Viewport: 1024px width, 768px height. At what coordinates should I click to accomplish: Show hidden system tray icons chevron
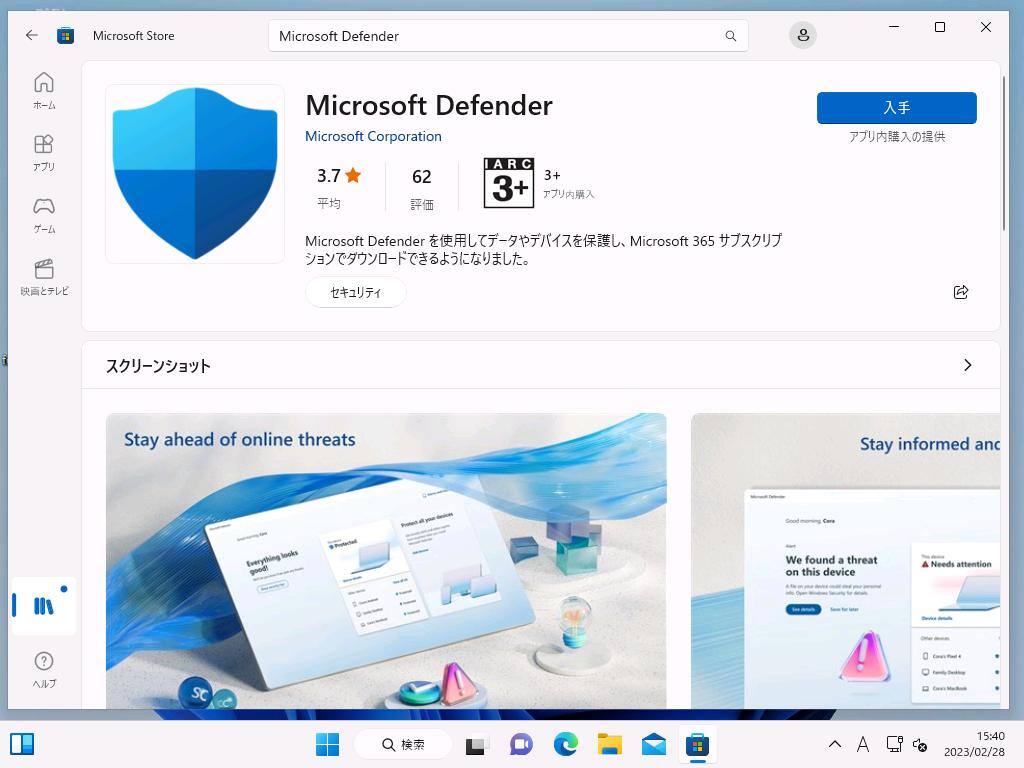coord(834,744)
